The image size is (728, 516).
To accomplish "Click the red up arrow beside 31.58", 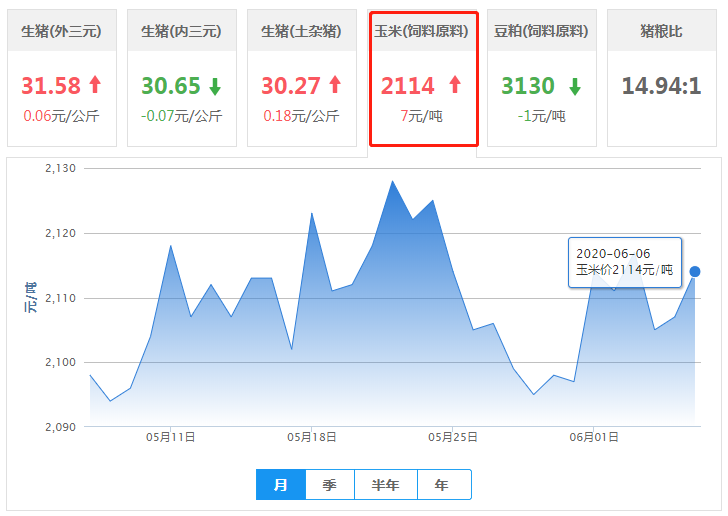I will point(95,85).
